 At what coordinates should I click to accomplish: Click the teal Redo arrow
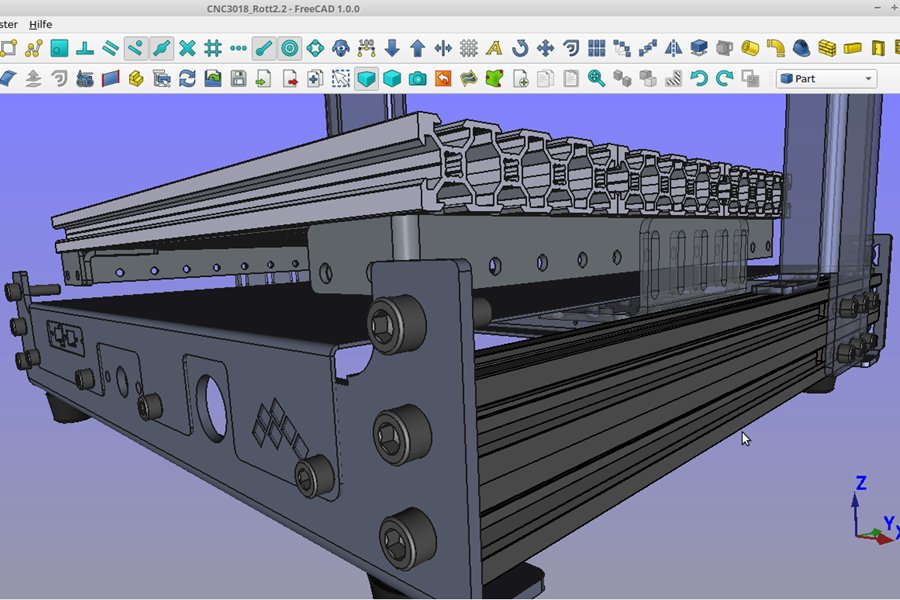[x=724, y=79]
